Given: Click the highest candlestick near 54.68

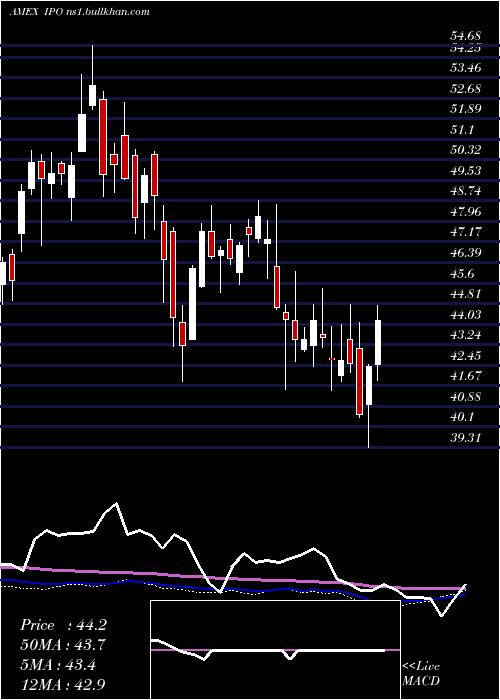Looking at the screenshot, I should pos(92,77).
